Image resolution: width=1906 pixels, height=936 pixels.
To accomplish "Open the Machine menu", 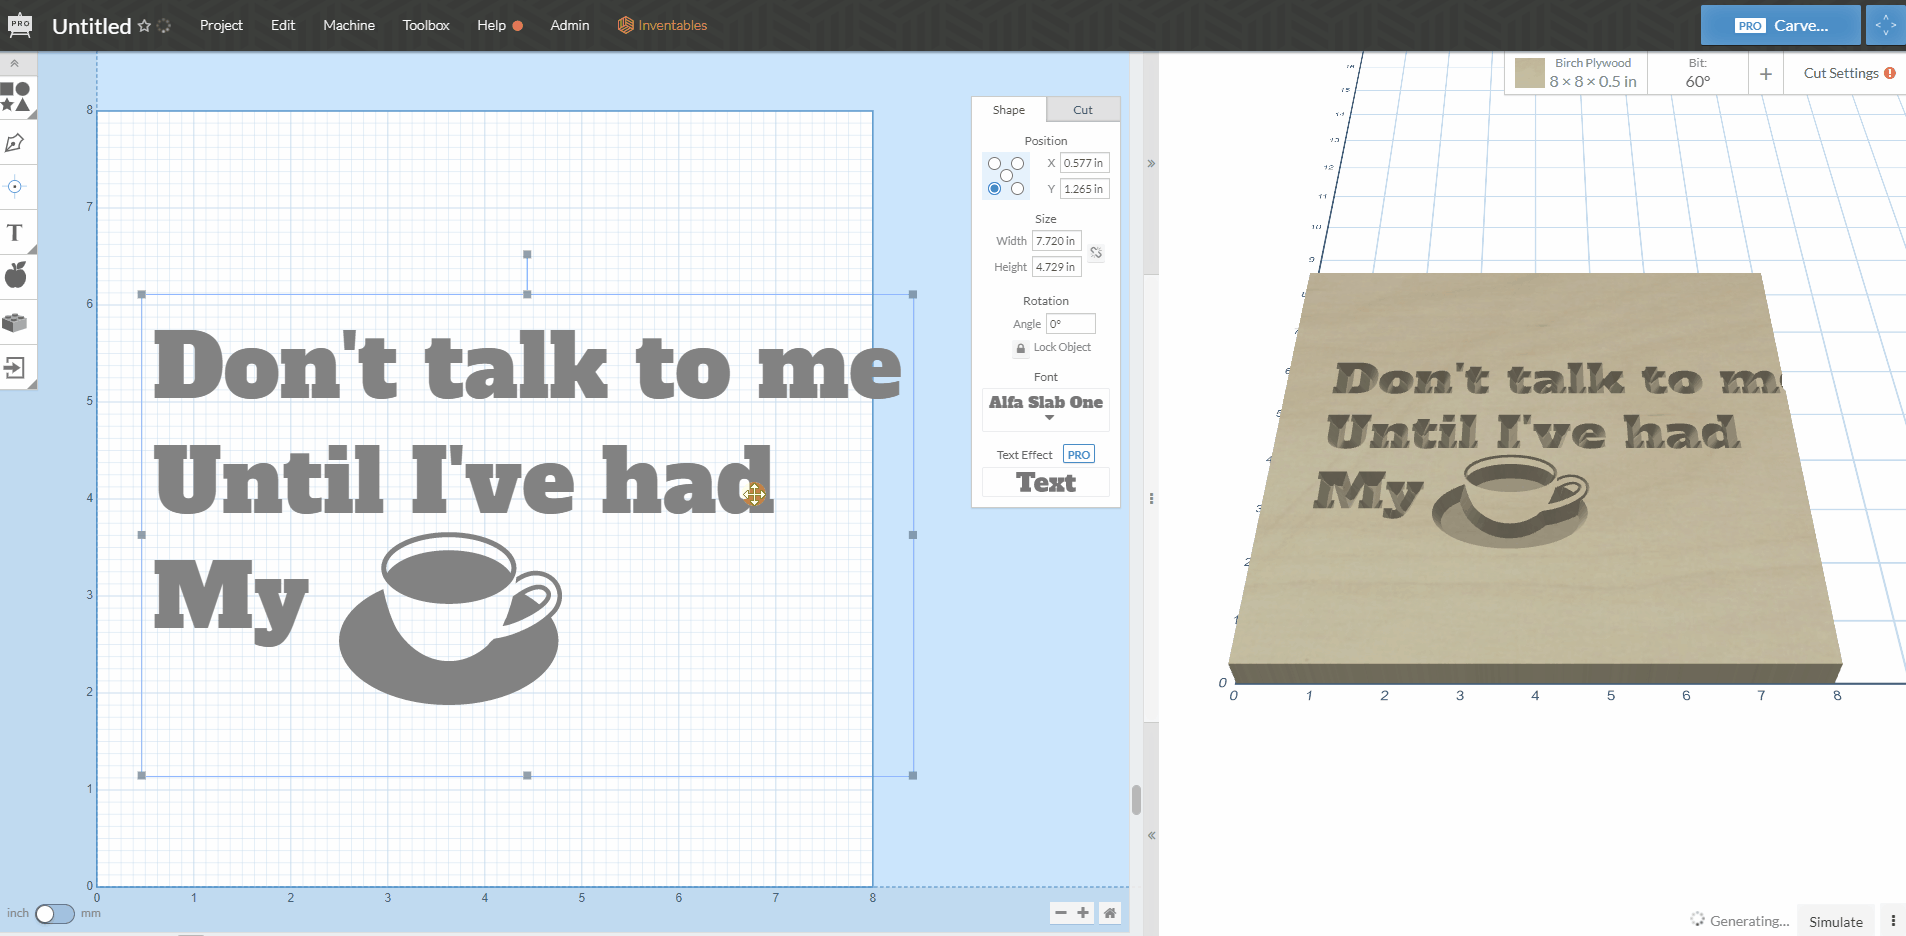I will click(348, 25).
